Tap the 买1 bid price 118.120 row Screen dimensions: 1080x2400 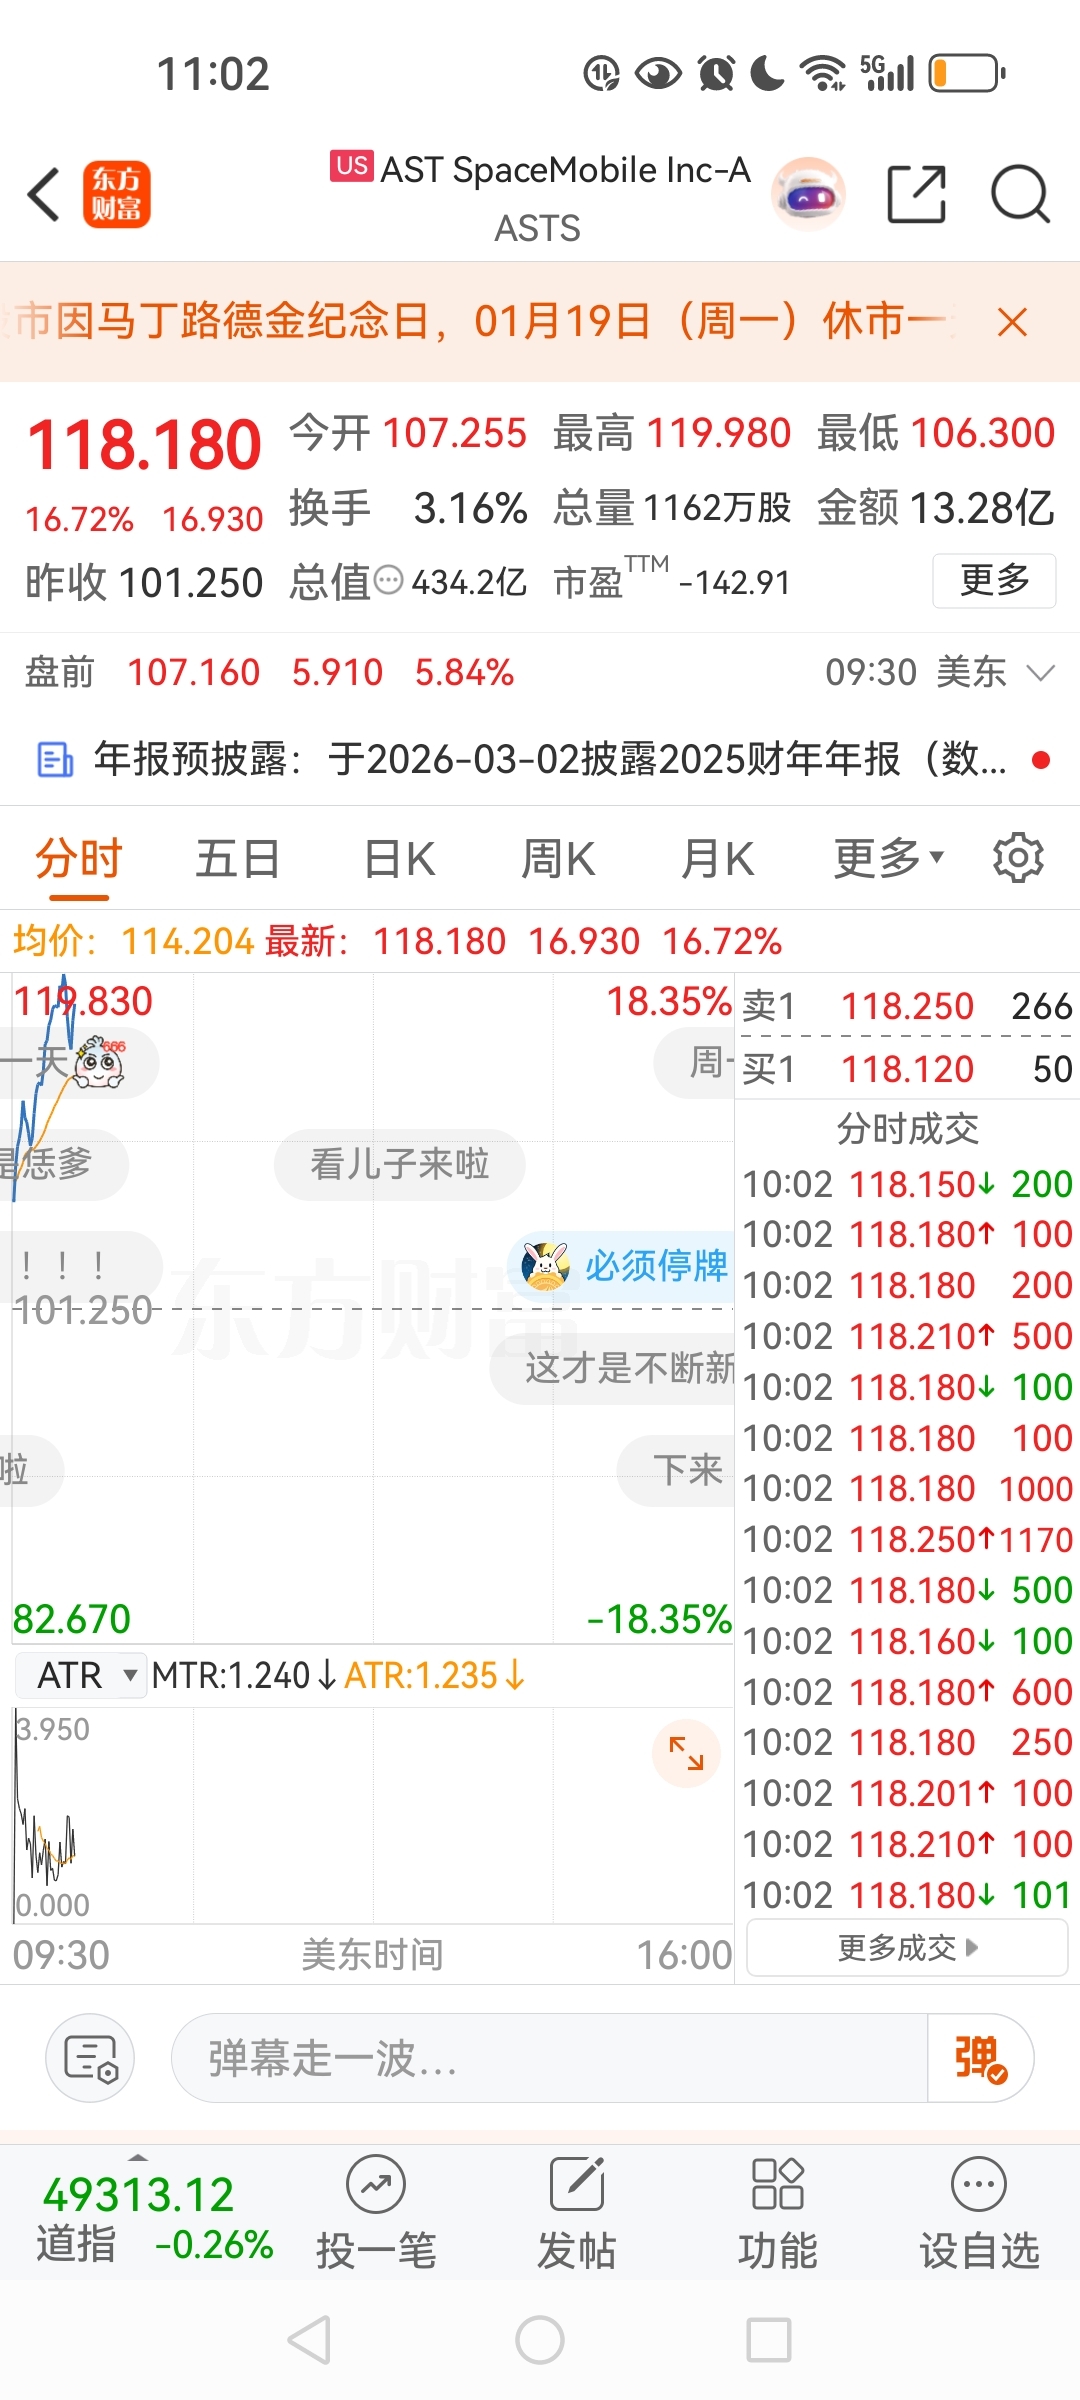coord(907,1069)
